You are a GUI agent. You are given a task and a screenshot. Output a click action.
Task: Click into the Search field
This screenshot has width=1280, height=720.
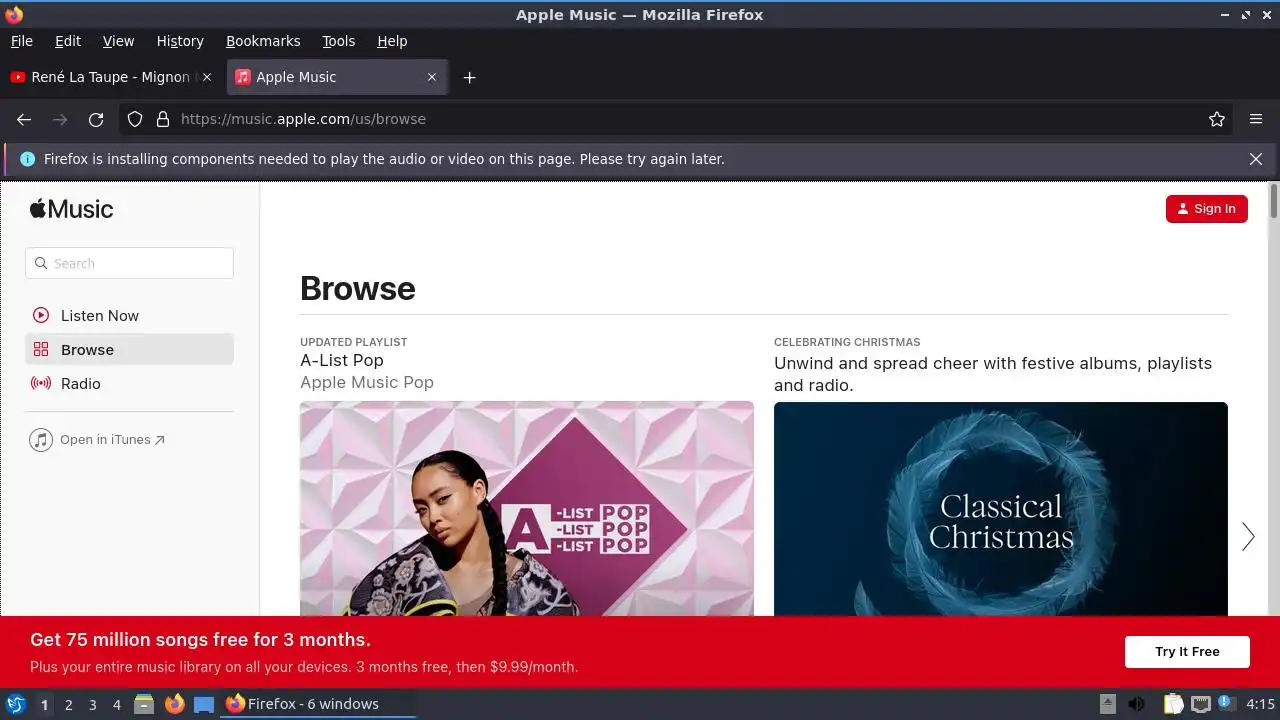click(x=129, y=263)
